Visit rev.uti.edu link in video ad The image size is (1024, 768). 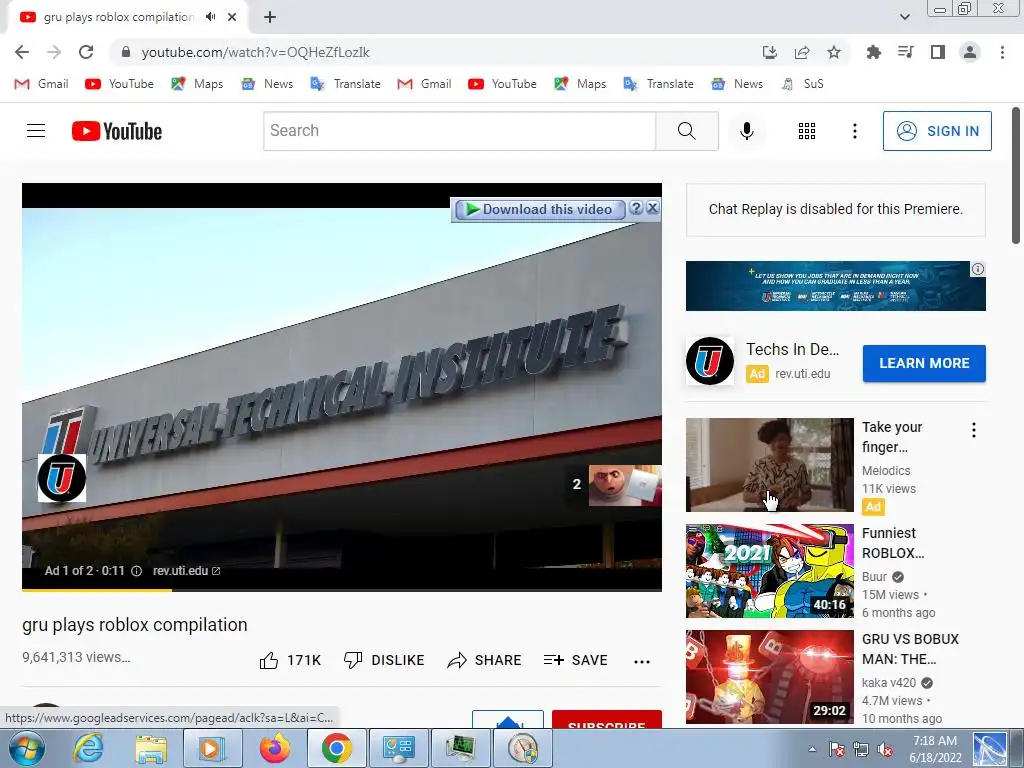point(186,571)
